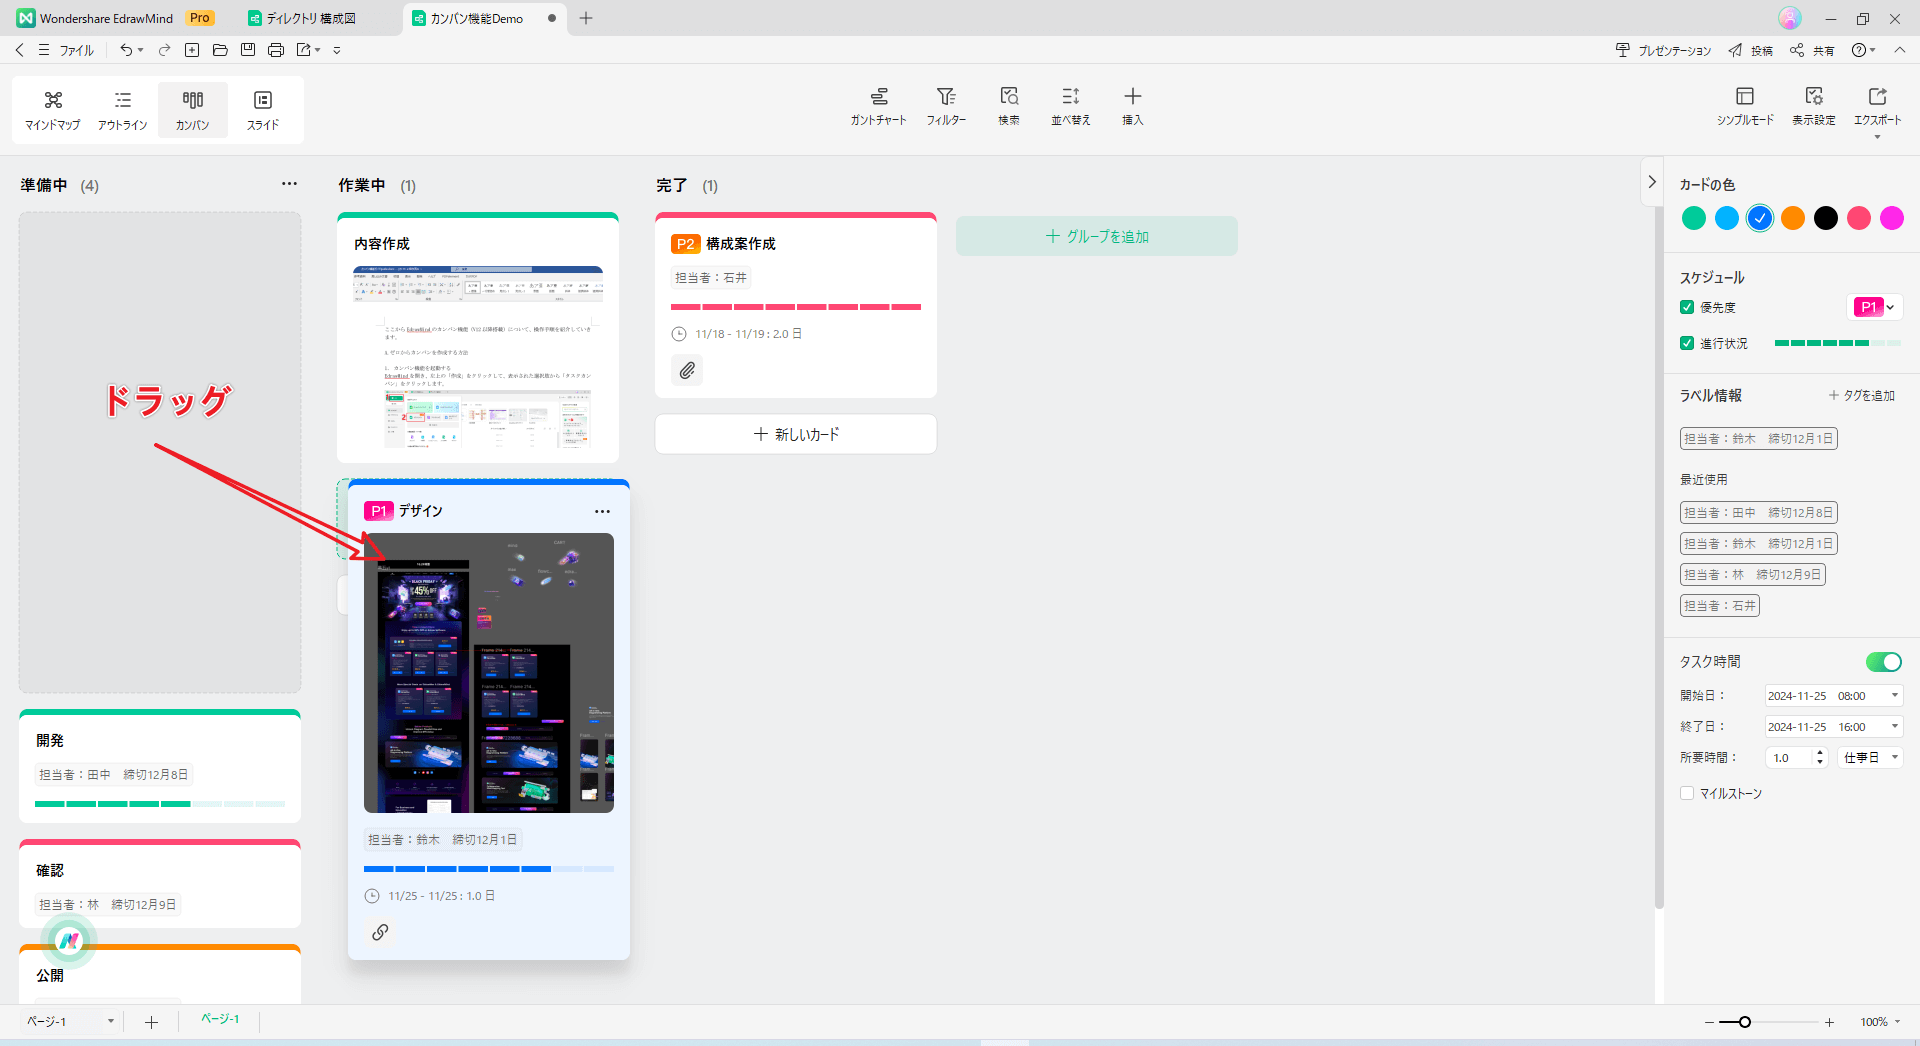
Task: Open a new tab with the plus button
Action: click(x=586, y=18)
